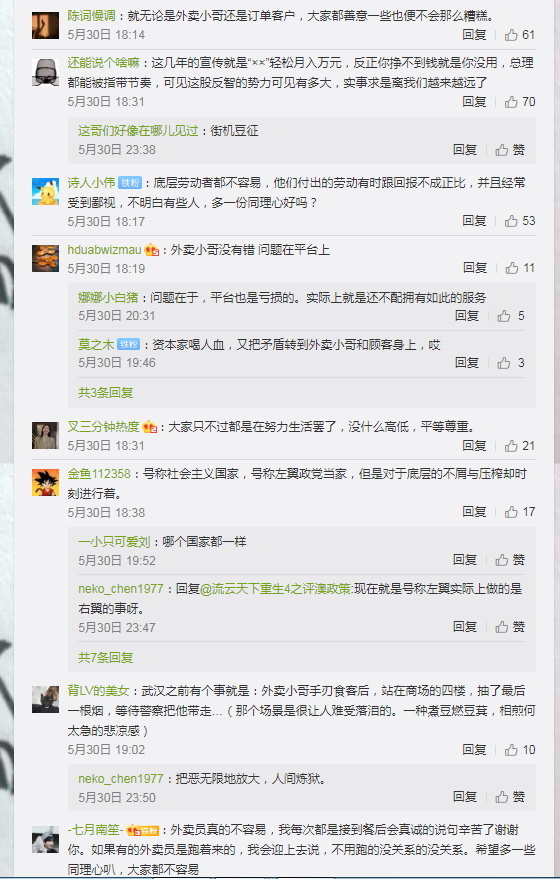Image resolution: width=560 pixels, height=879 pixels.
Task: Click the 铁粉 badge next to 莫之木
Action: pyautogui.click(x=128, y=345)
